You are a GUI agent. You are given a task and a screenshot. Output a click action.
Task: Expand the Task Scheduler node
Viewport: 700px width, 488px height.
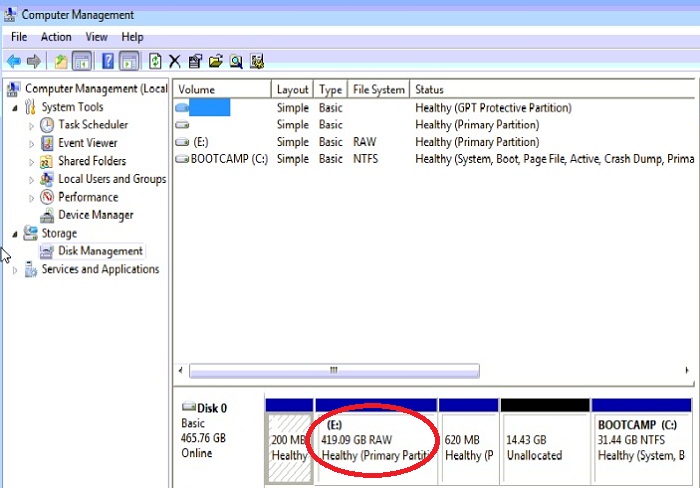tap(31, 126)
